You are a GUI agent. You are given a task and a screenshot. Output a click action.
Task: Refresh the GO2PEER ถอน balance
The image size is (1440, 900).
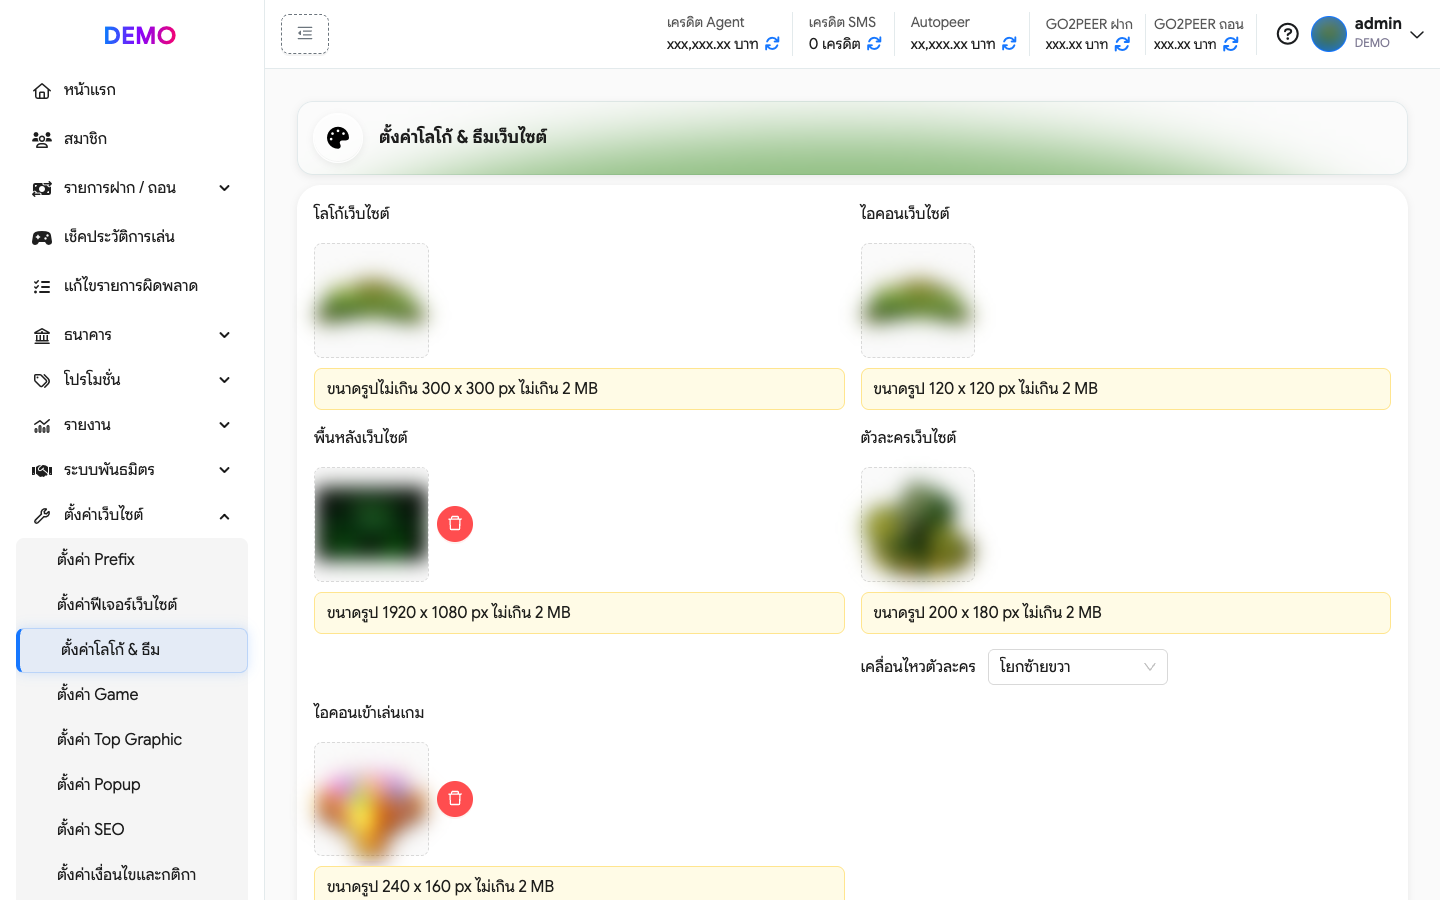(1231, 44)
